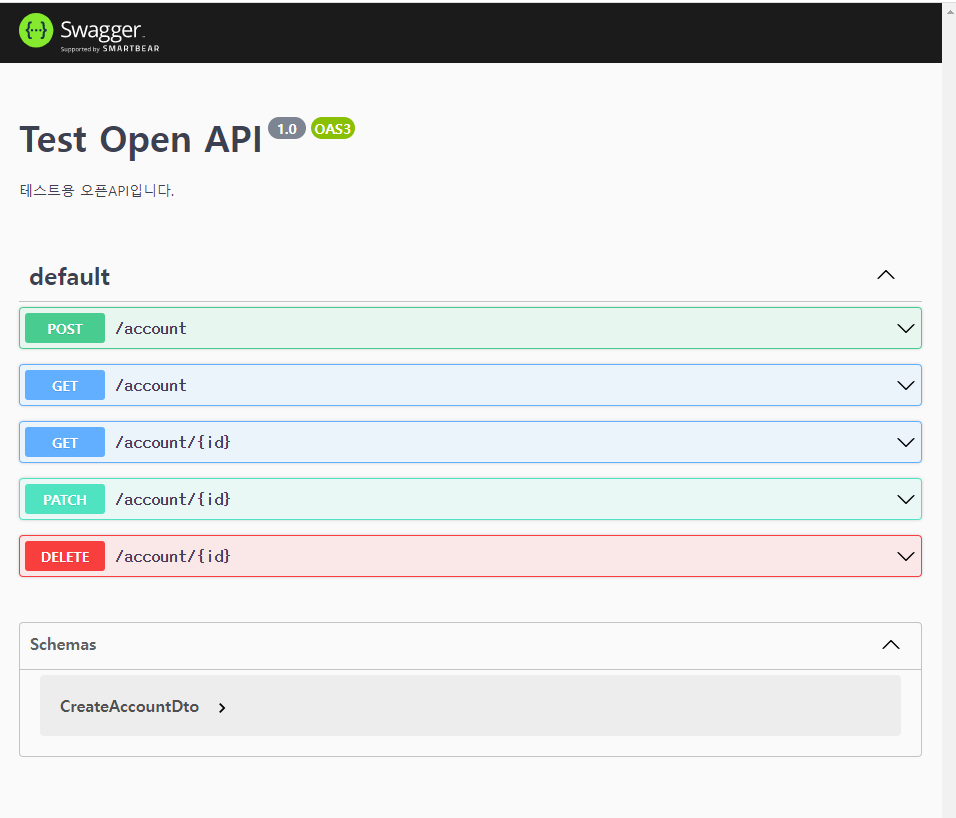
Task: Select the GET method badge for /account
Action: coord(64,385)
